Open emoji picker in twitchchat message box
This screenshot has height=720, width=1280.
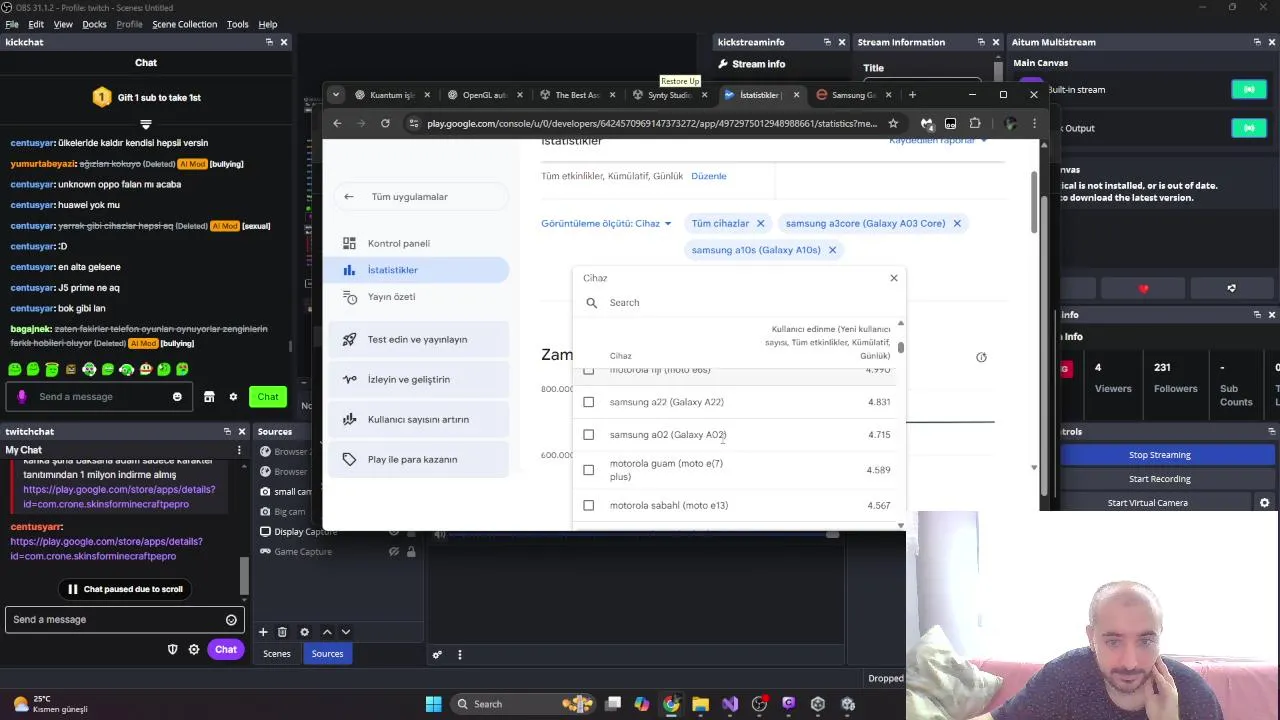click(231, 620)
